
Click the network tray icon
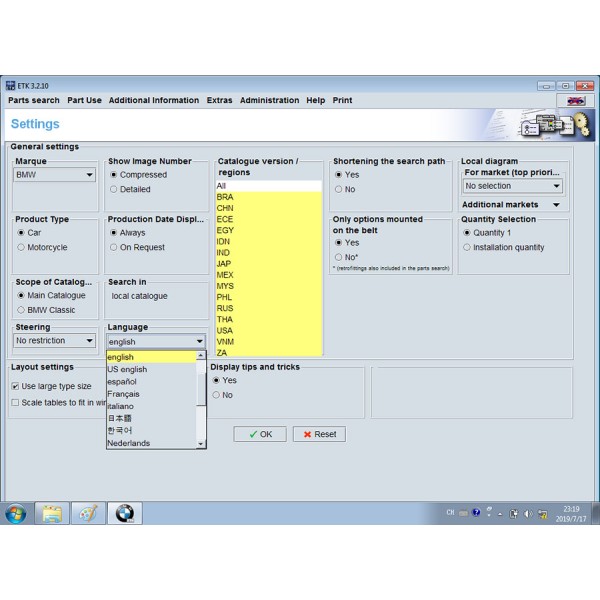[x=542, y=514]
